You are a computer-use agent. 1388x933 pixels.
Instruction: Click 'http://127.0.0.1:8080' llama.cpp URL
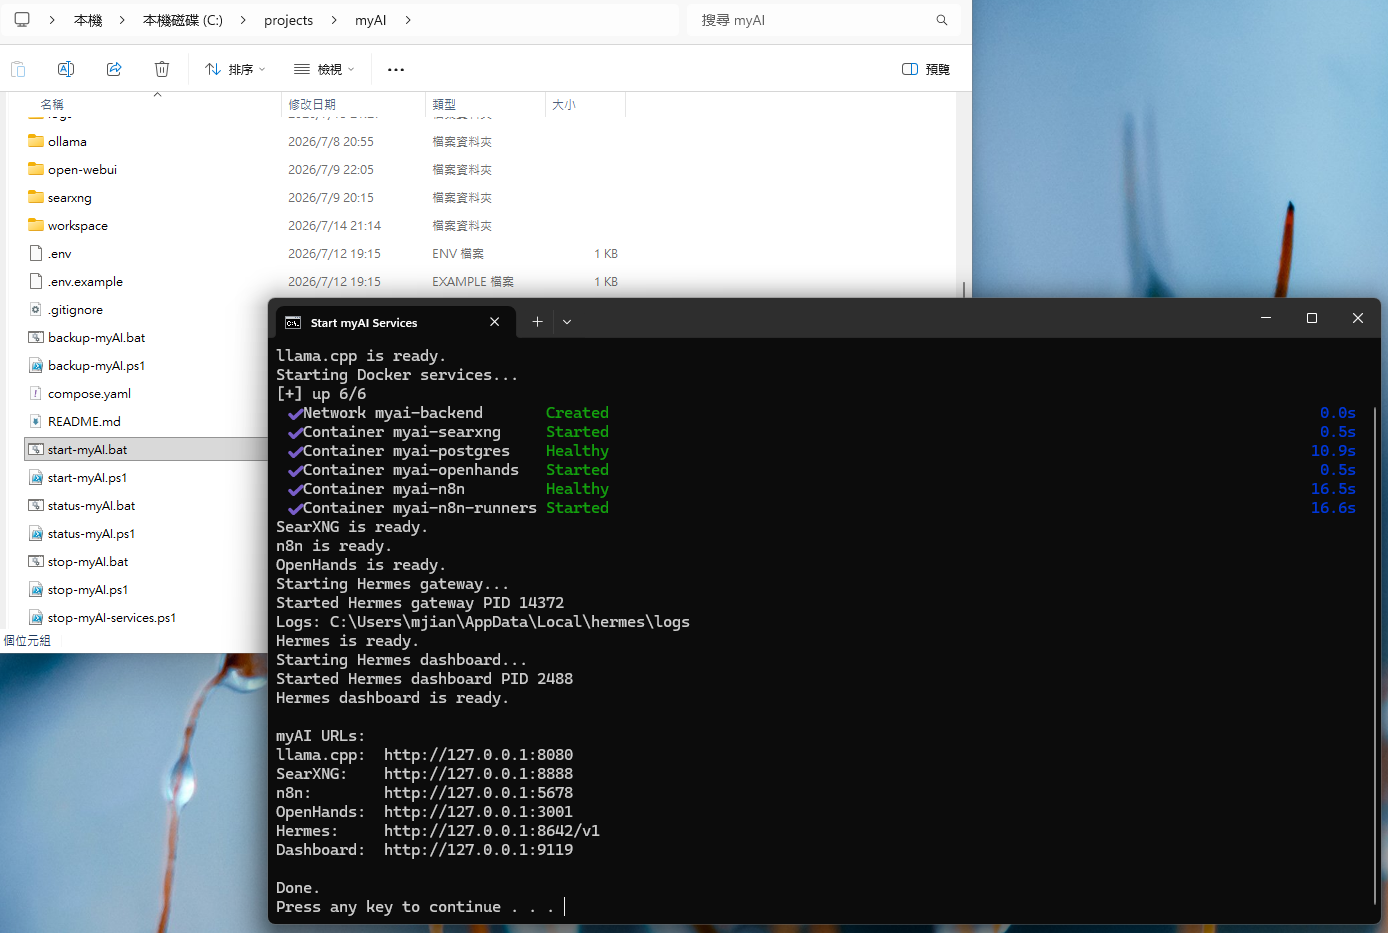[x=478, y=754]
